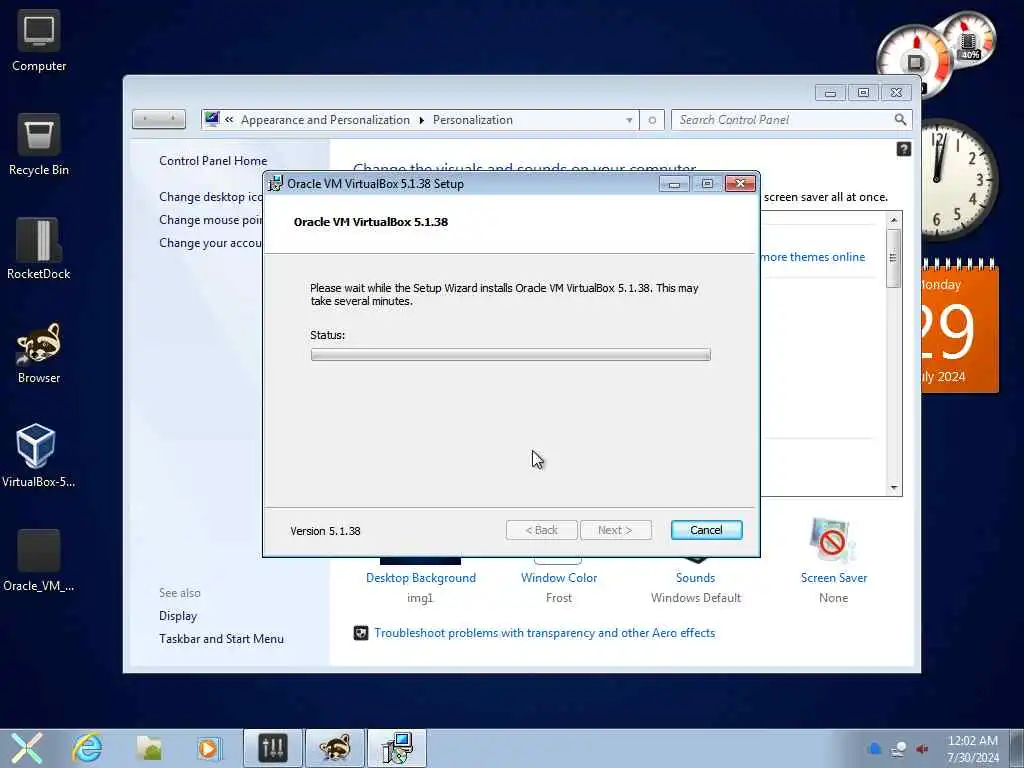1024x768 pixels.
Task: Click the blue notification tray icon
Action: 875,748
